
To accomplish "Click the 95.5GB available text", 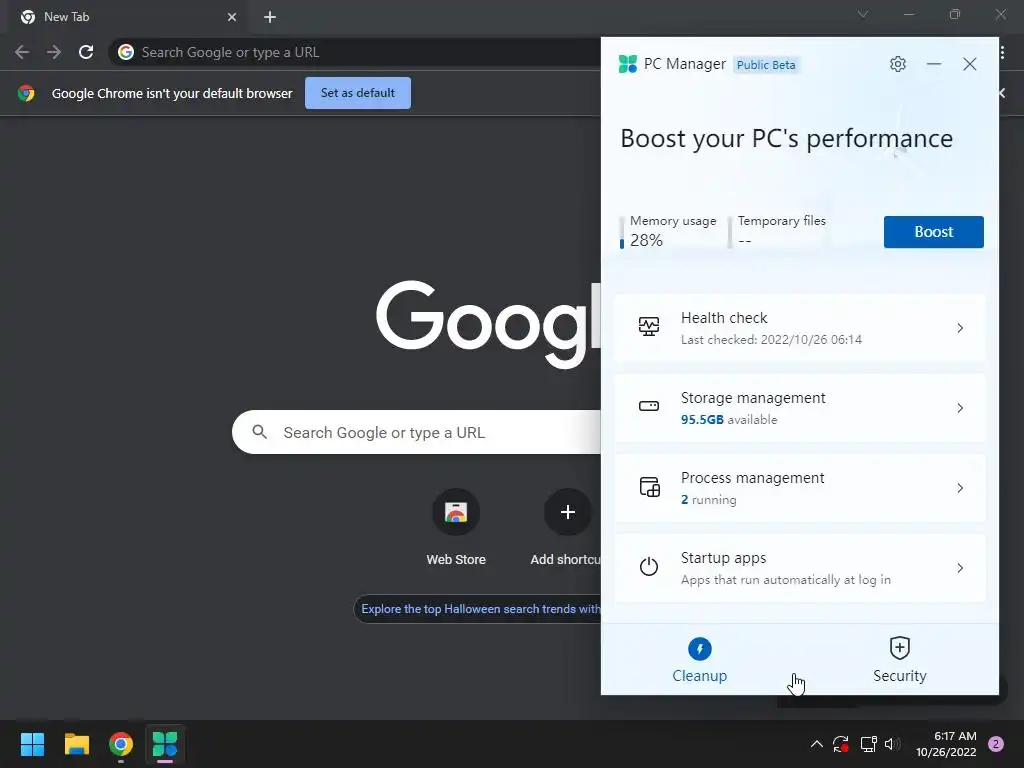I will [x=729, y=419].
